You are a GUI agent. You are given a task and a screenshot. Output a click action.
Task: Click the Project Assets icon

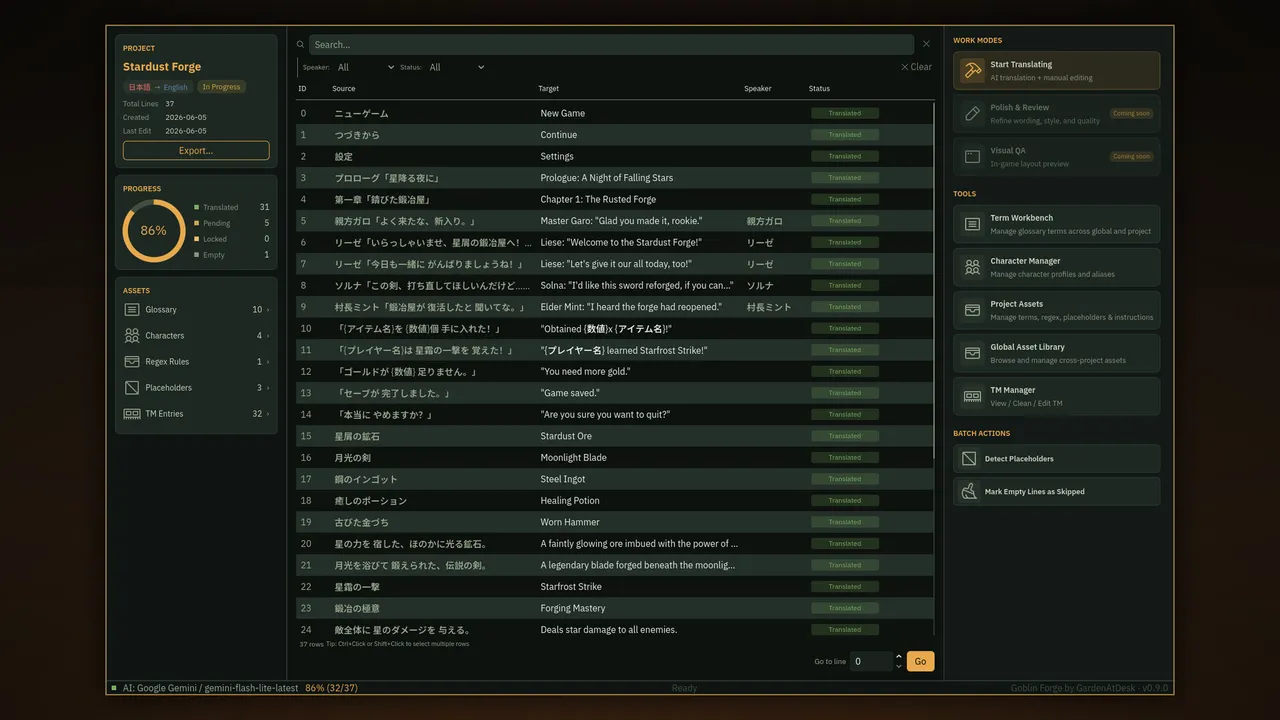972,310
